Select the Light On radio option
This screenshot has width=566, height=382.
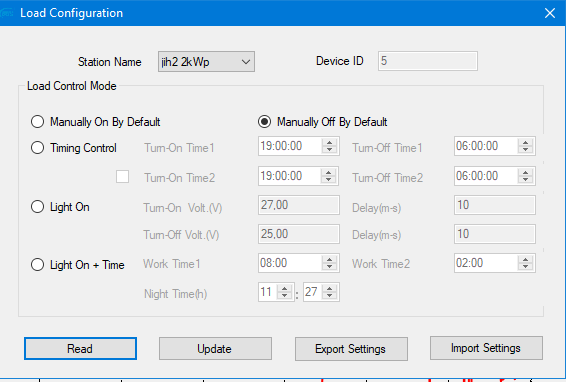[x=38, y=207]
